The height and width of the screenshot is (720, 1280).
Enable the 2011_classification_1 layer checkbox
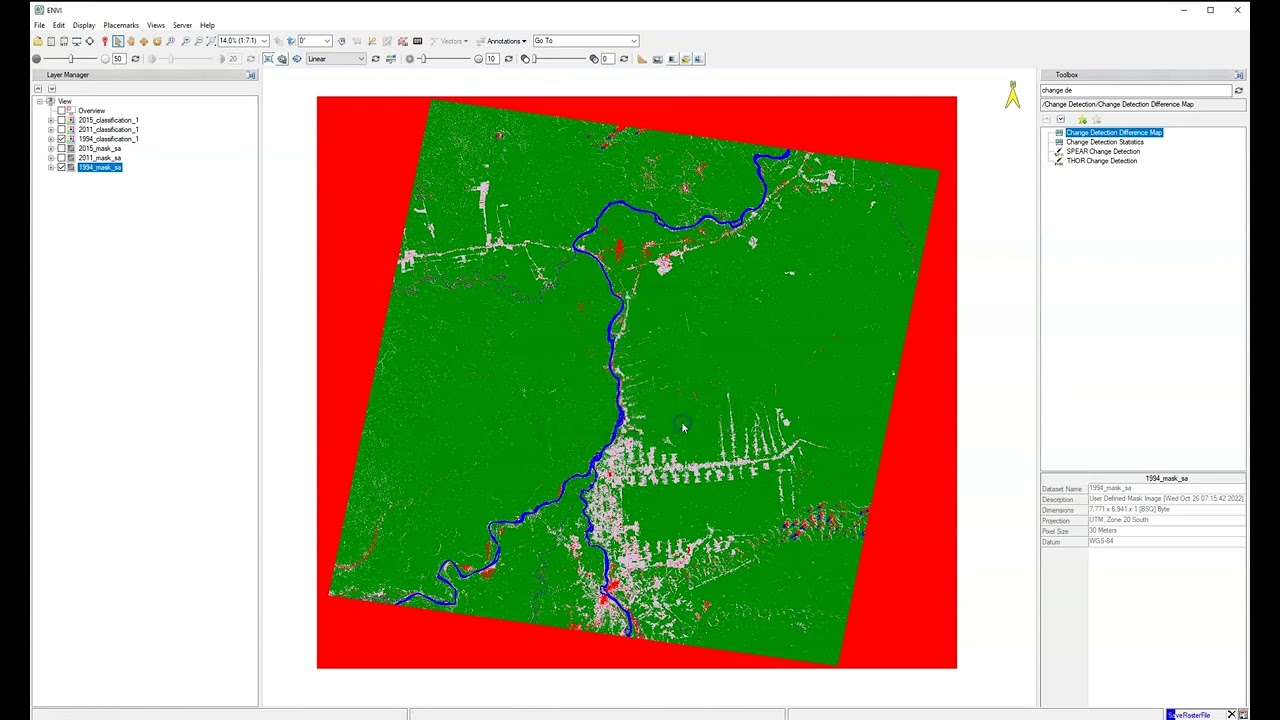61,130
